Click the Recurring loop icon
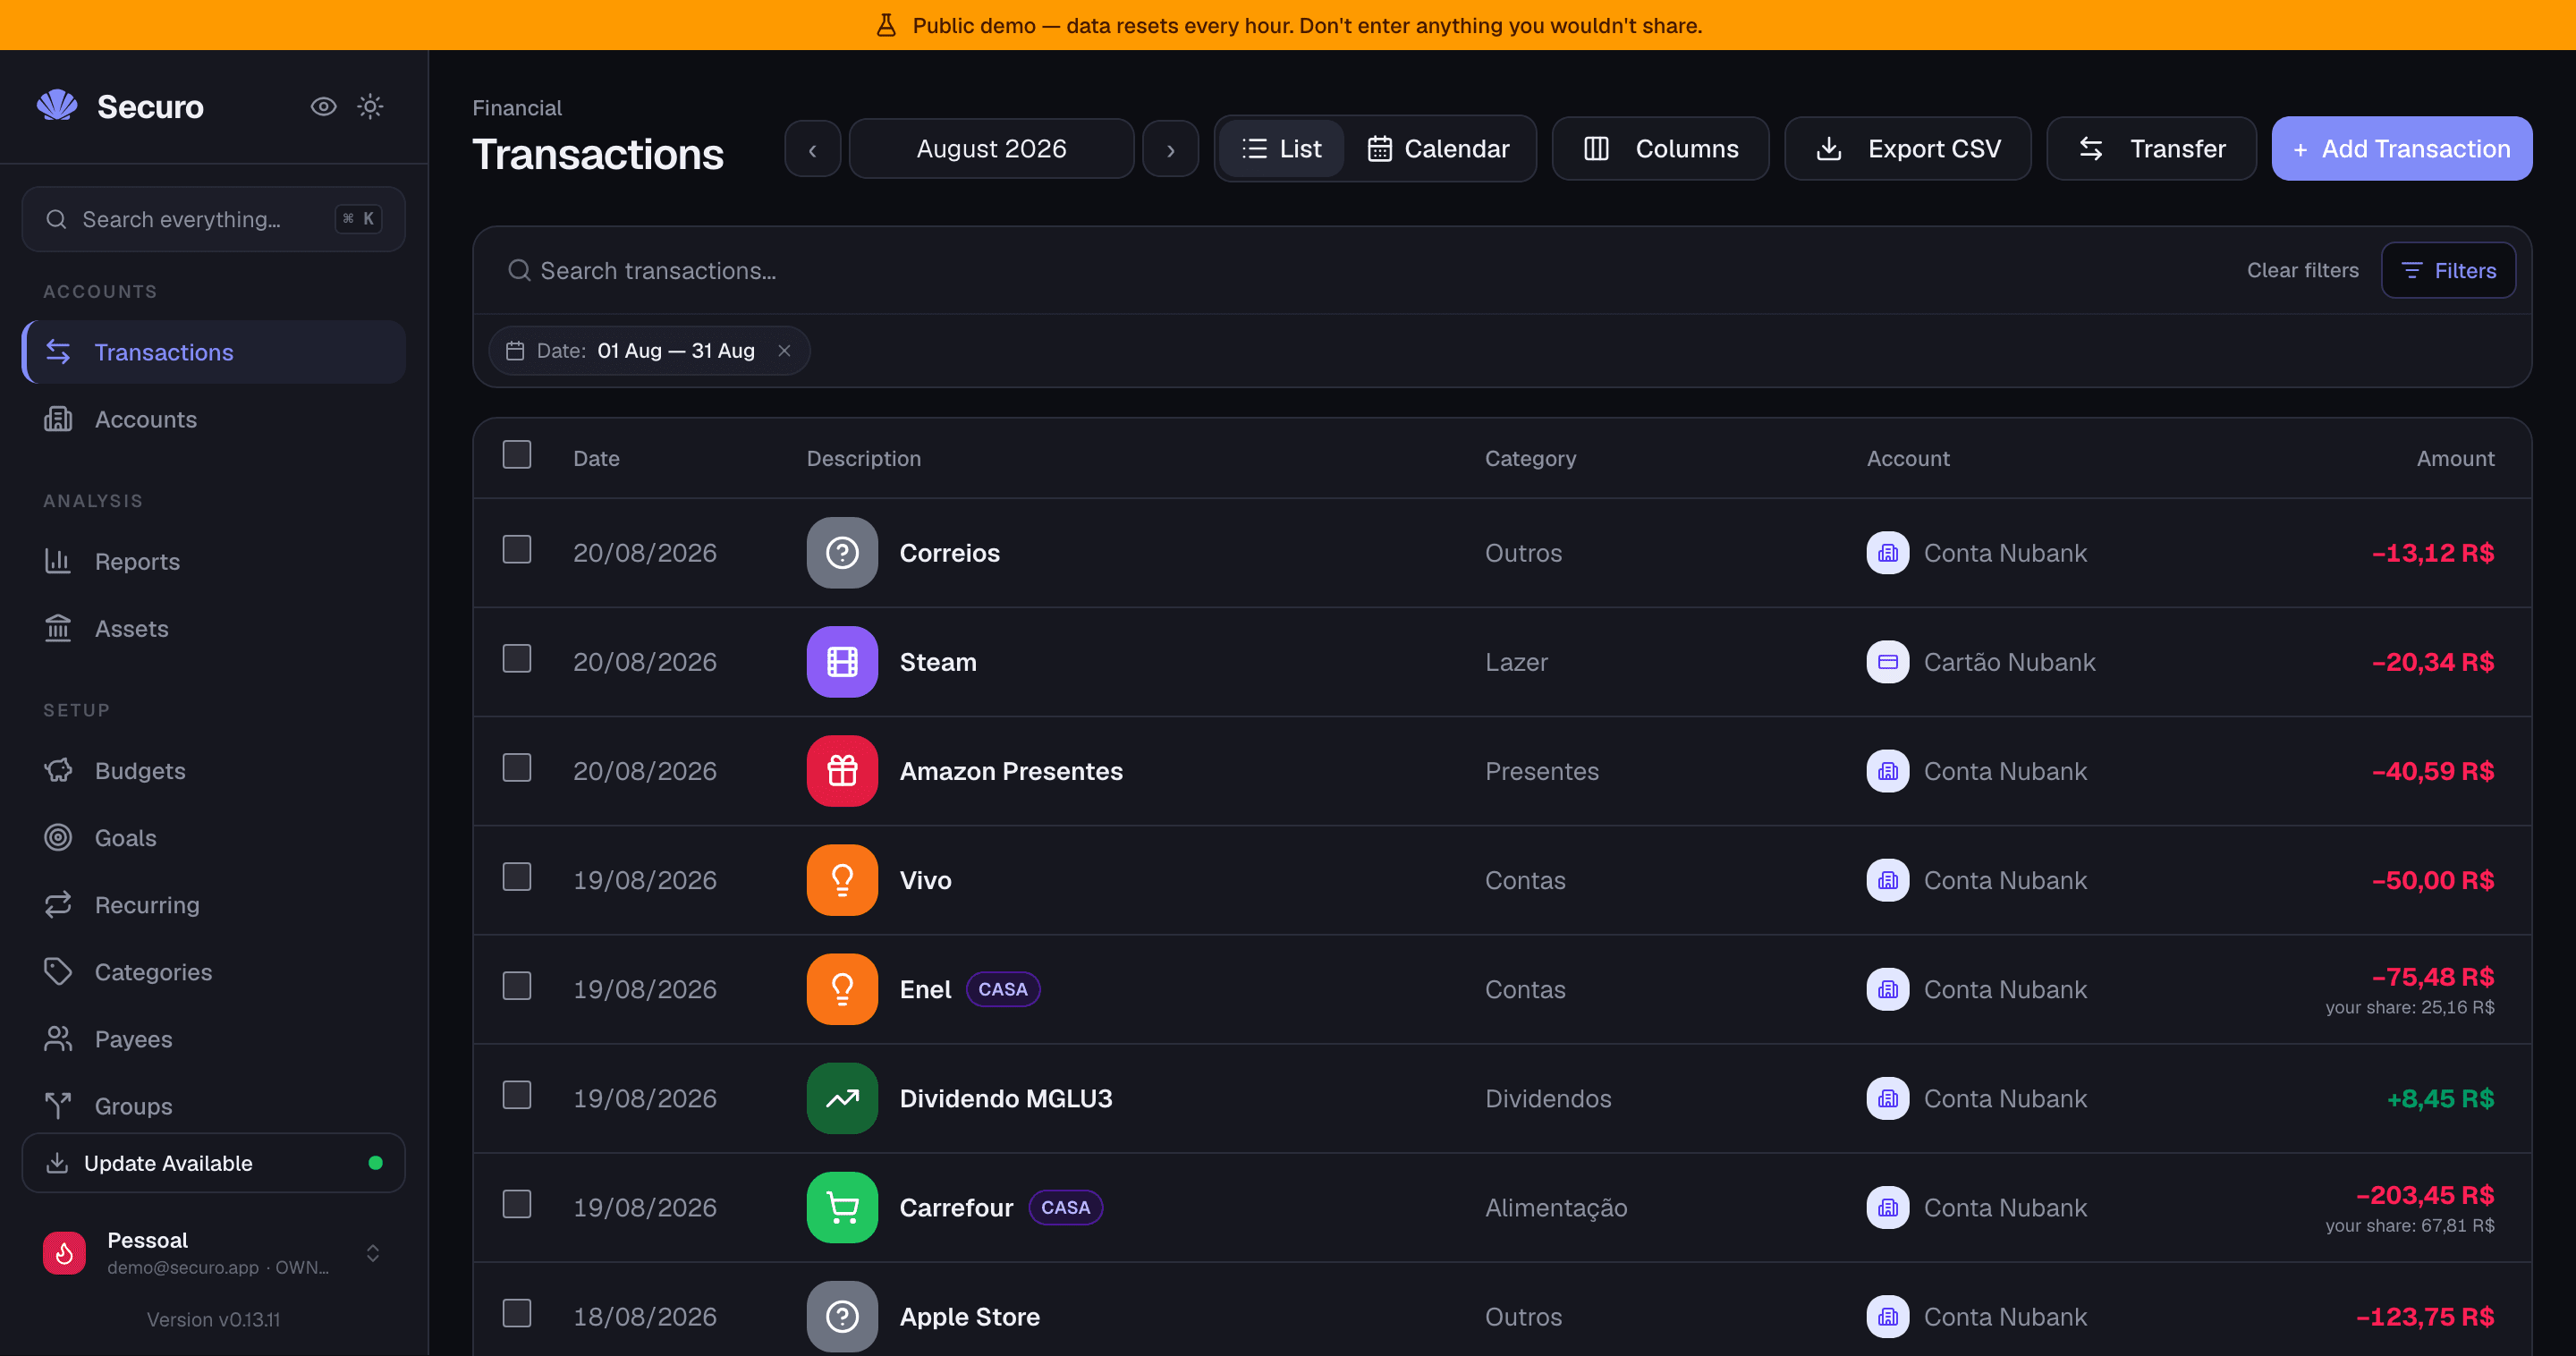2576x1356 pixels. tap(58, 904)
